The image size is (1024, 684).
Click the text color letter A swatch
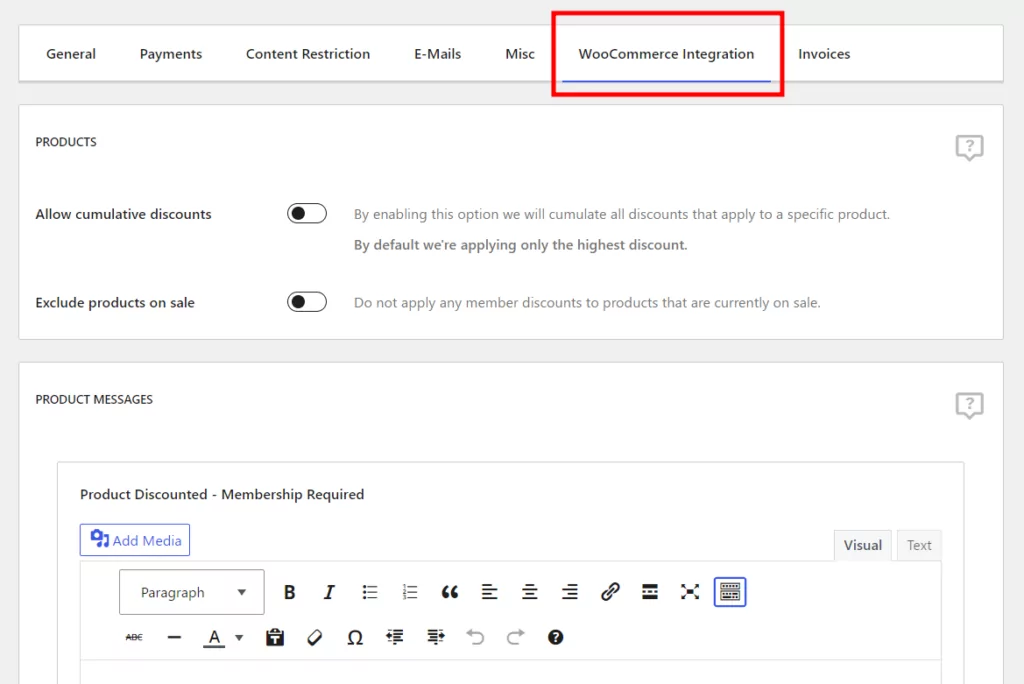point(214,637)
